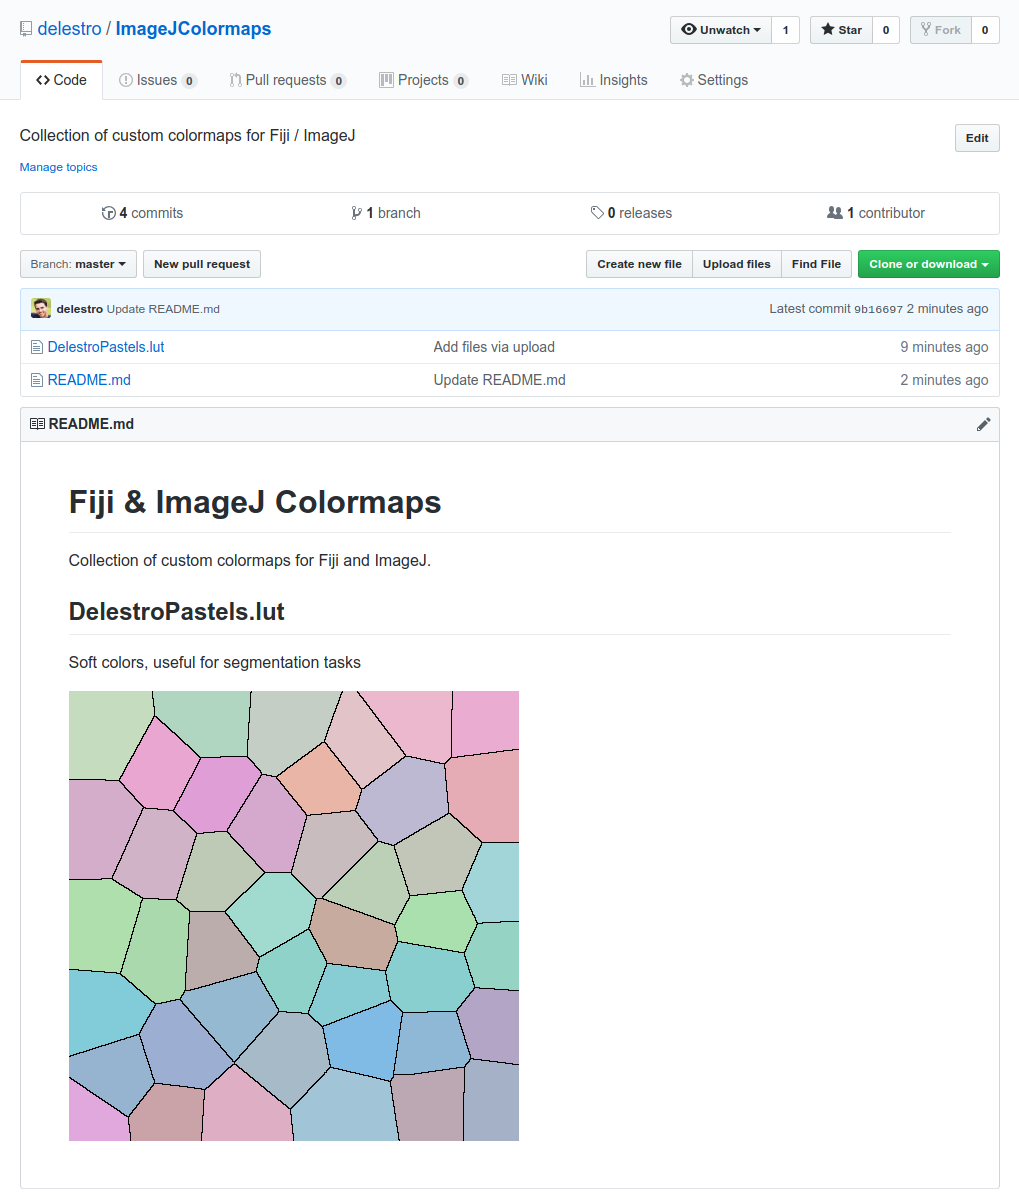Click the branch icon beside 1 branch
Viewport: 1019px width, 1201px height.
(x=356, y=213)
